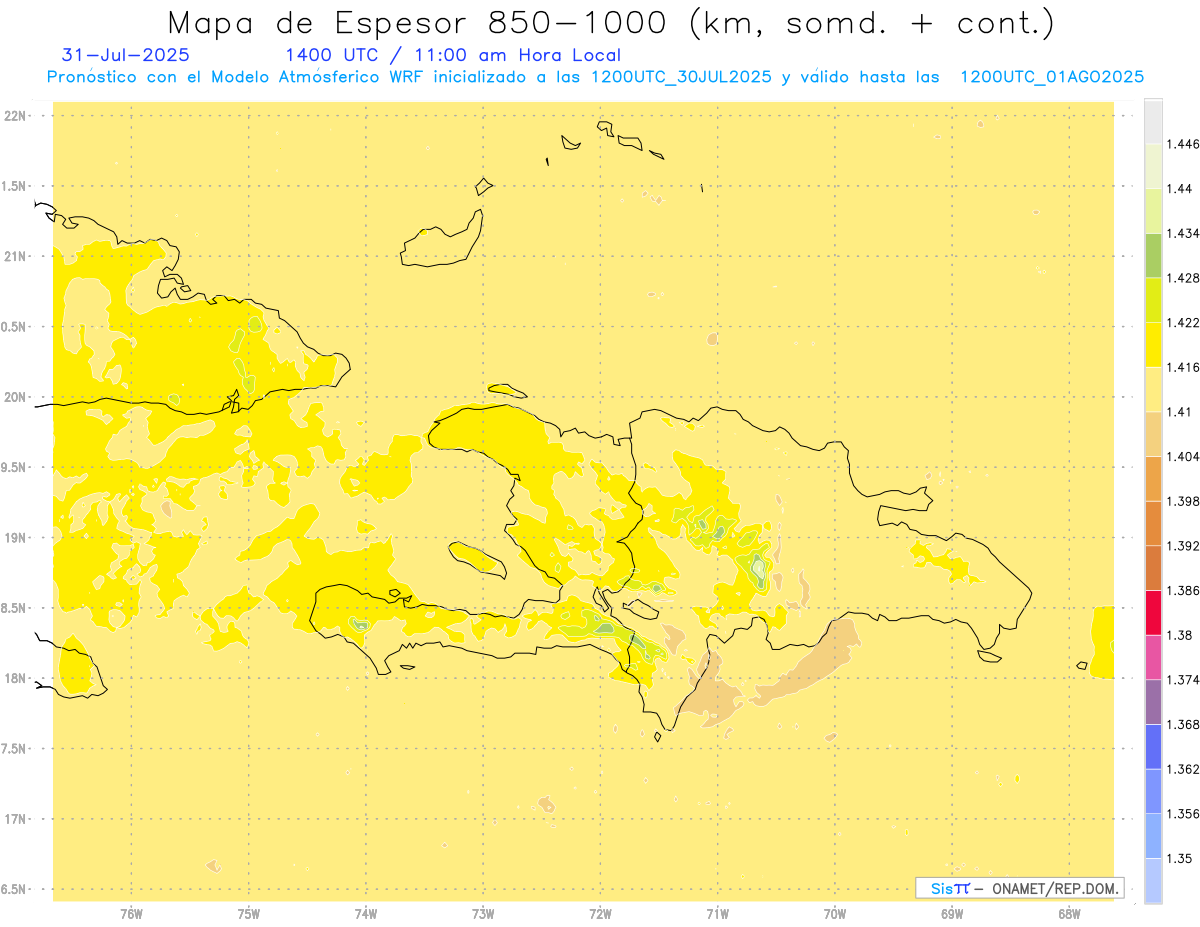The height and width of the screenshot is (927, 1200).
Task: Select the bright yellow segment between 1.422 and 1.416
Action: (1153, 345)
